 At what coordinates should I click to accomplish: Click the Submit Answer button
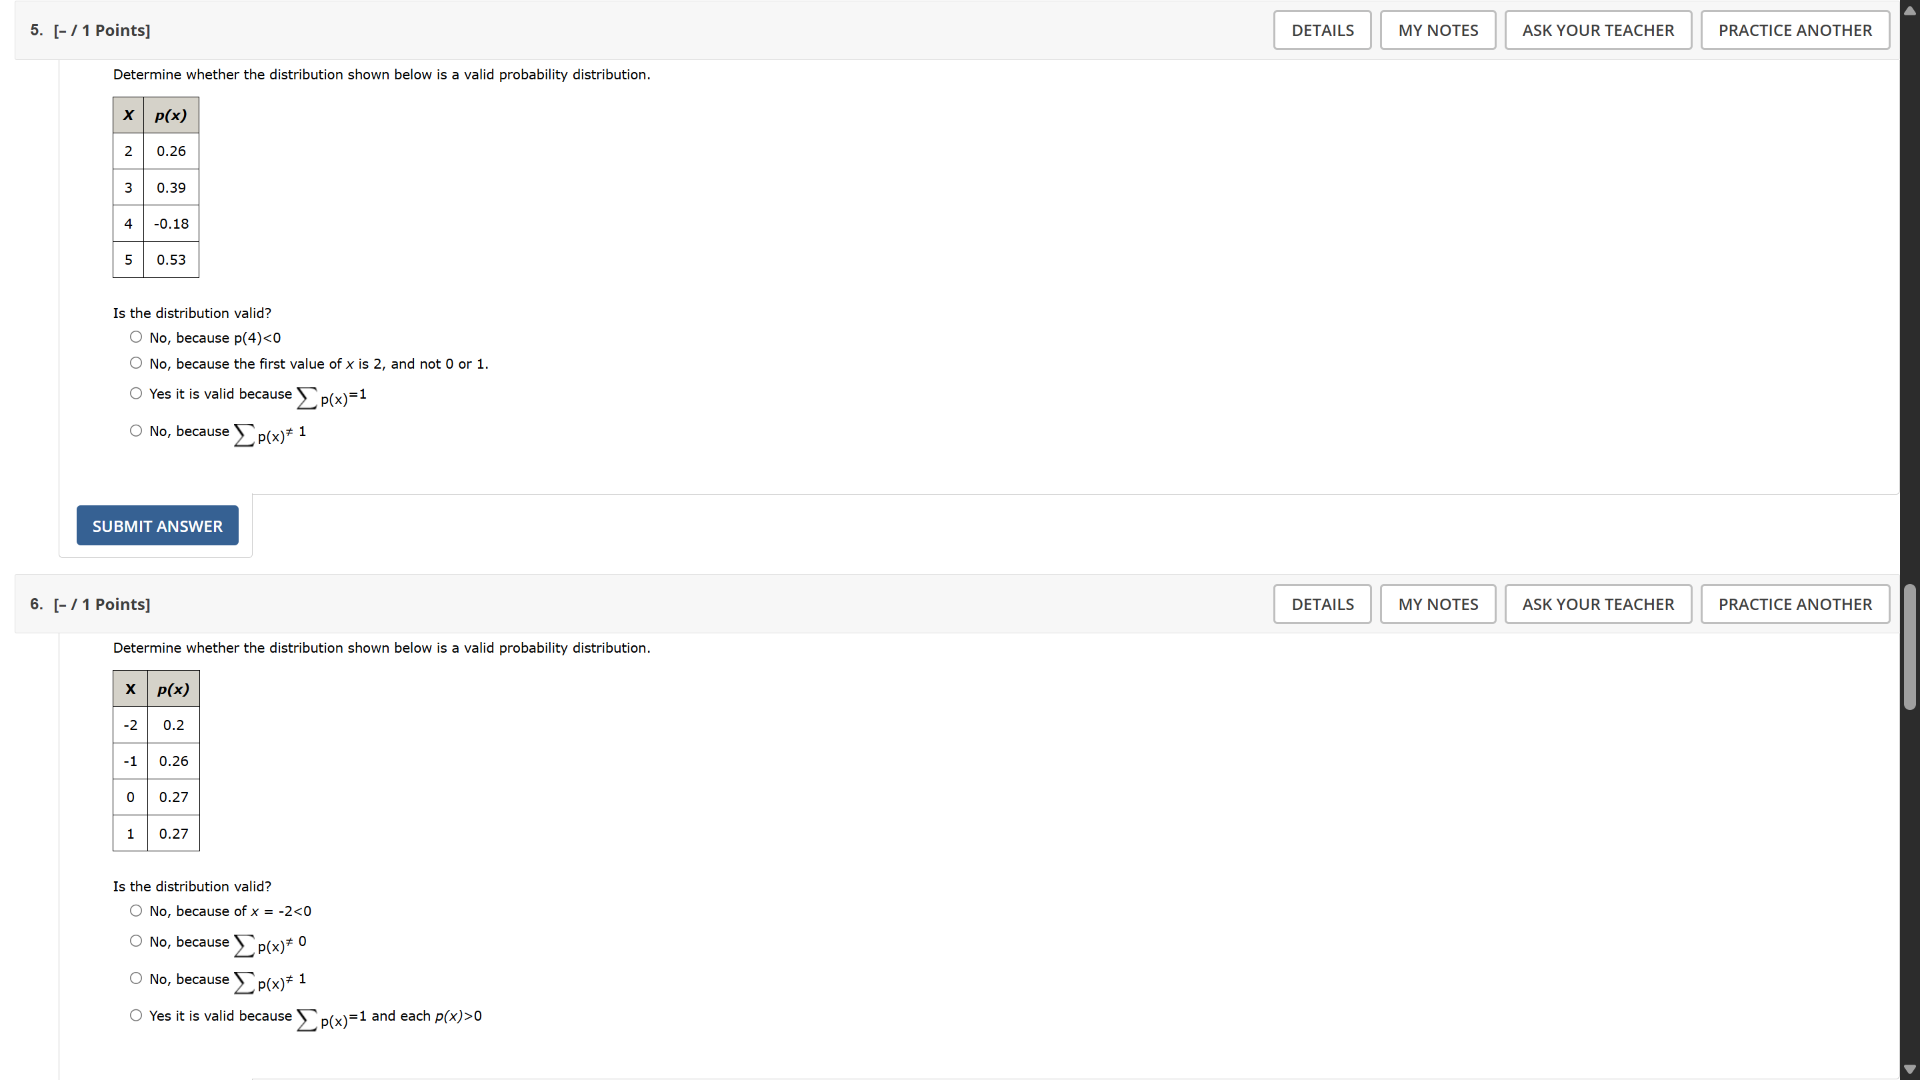157,526
